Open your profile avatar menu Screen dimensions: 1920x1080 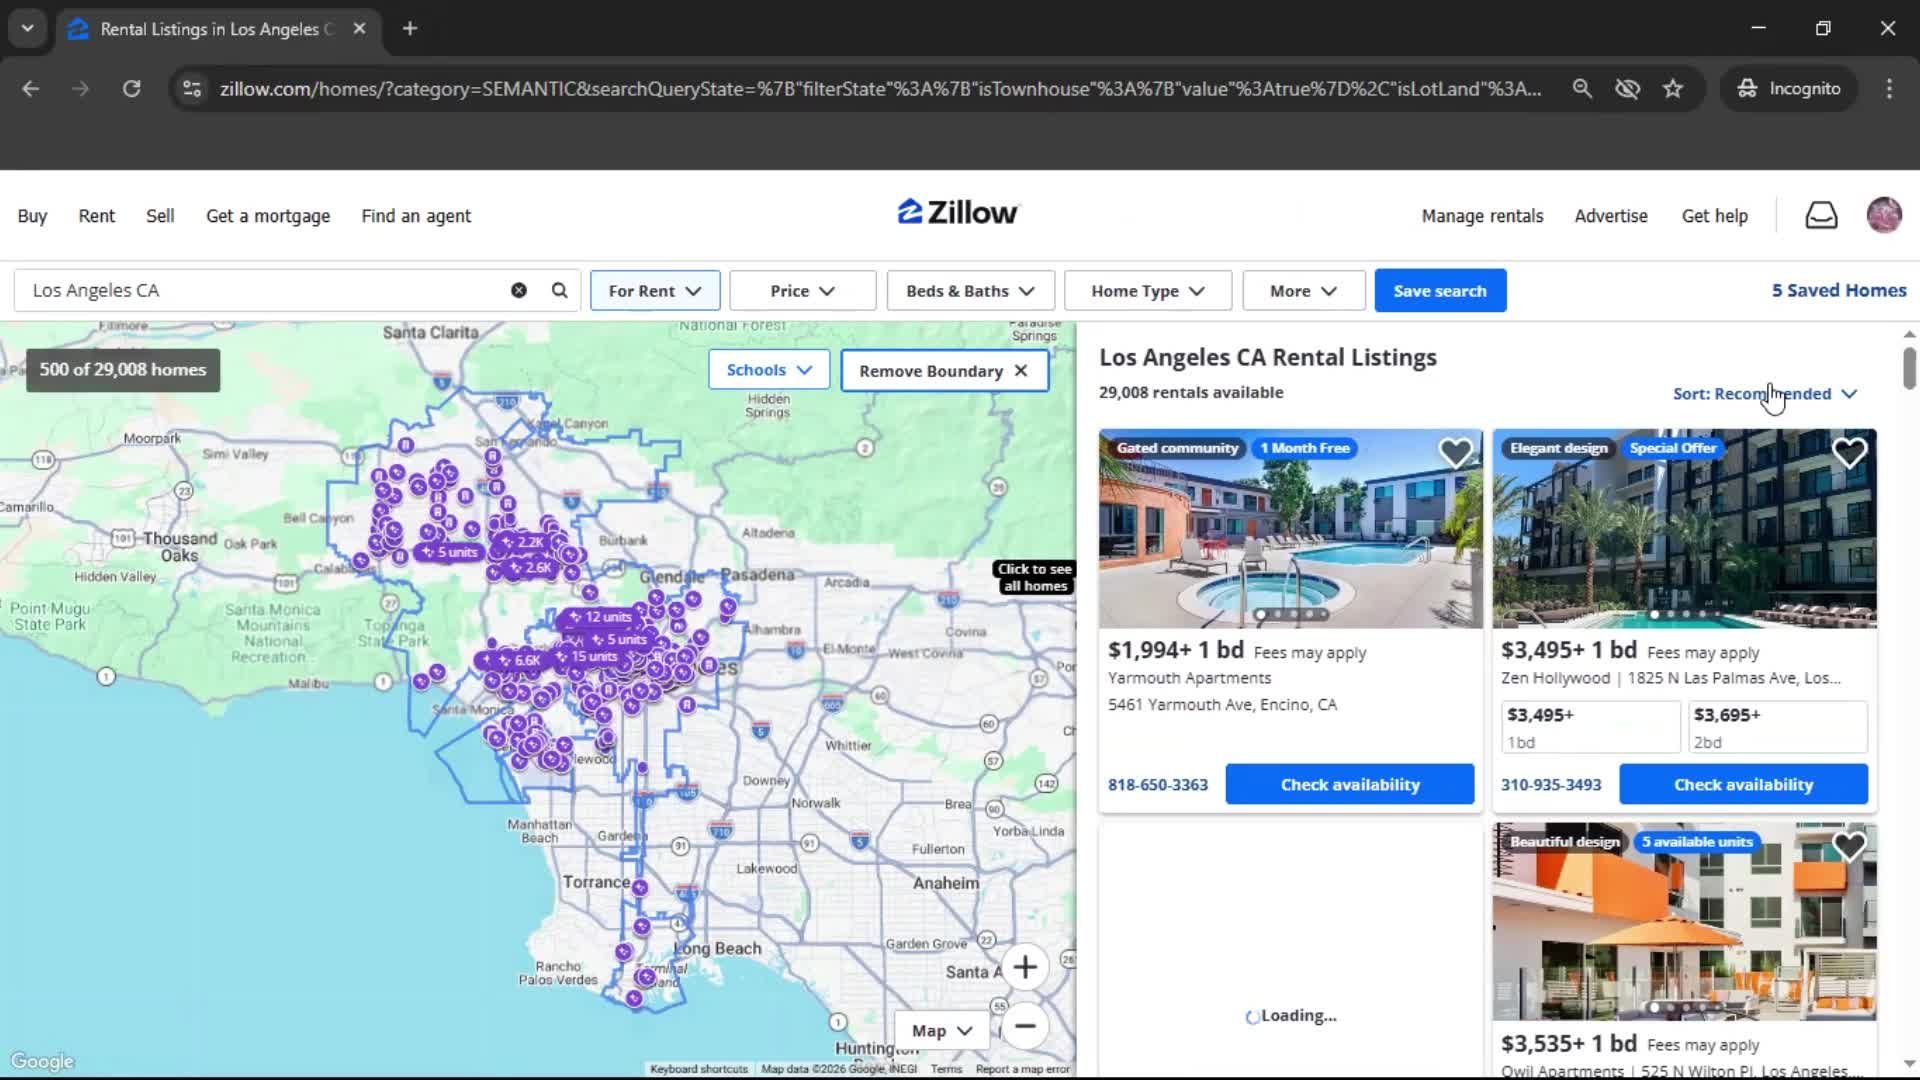[x=1884, y=215]
